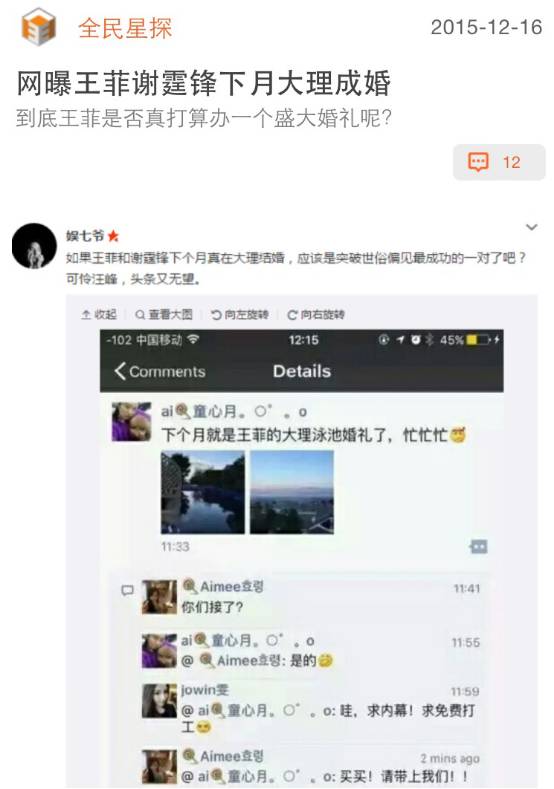The image size is (554, 789).
Task: Open the comment bubble showing 12
Action: pos(499,162)
